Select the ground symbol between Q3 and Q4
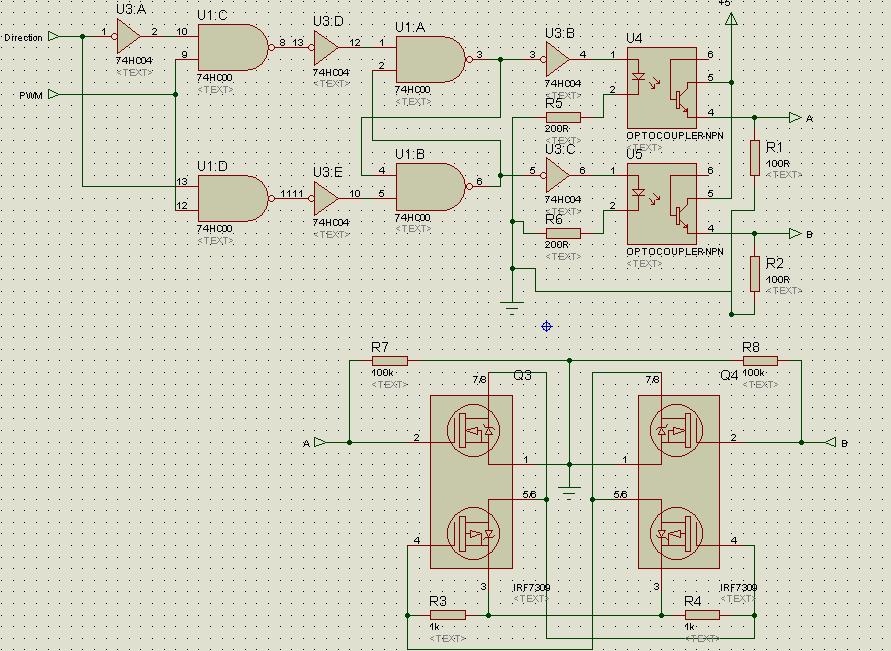 570,491
